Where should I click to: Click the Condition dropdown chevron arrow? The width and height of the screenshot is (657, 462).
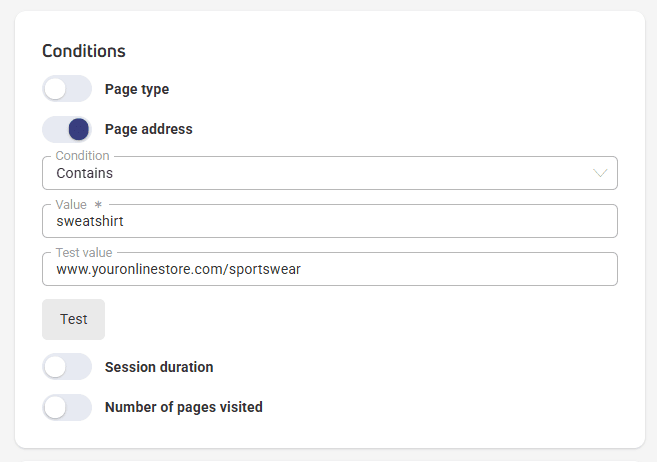coord(600,173)
